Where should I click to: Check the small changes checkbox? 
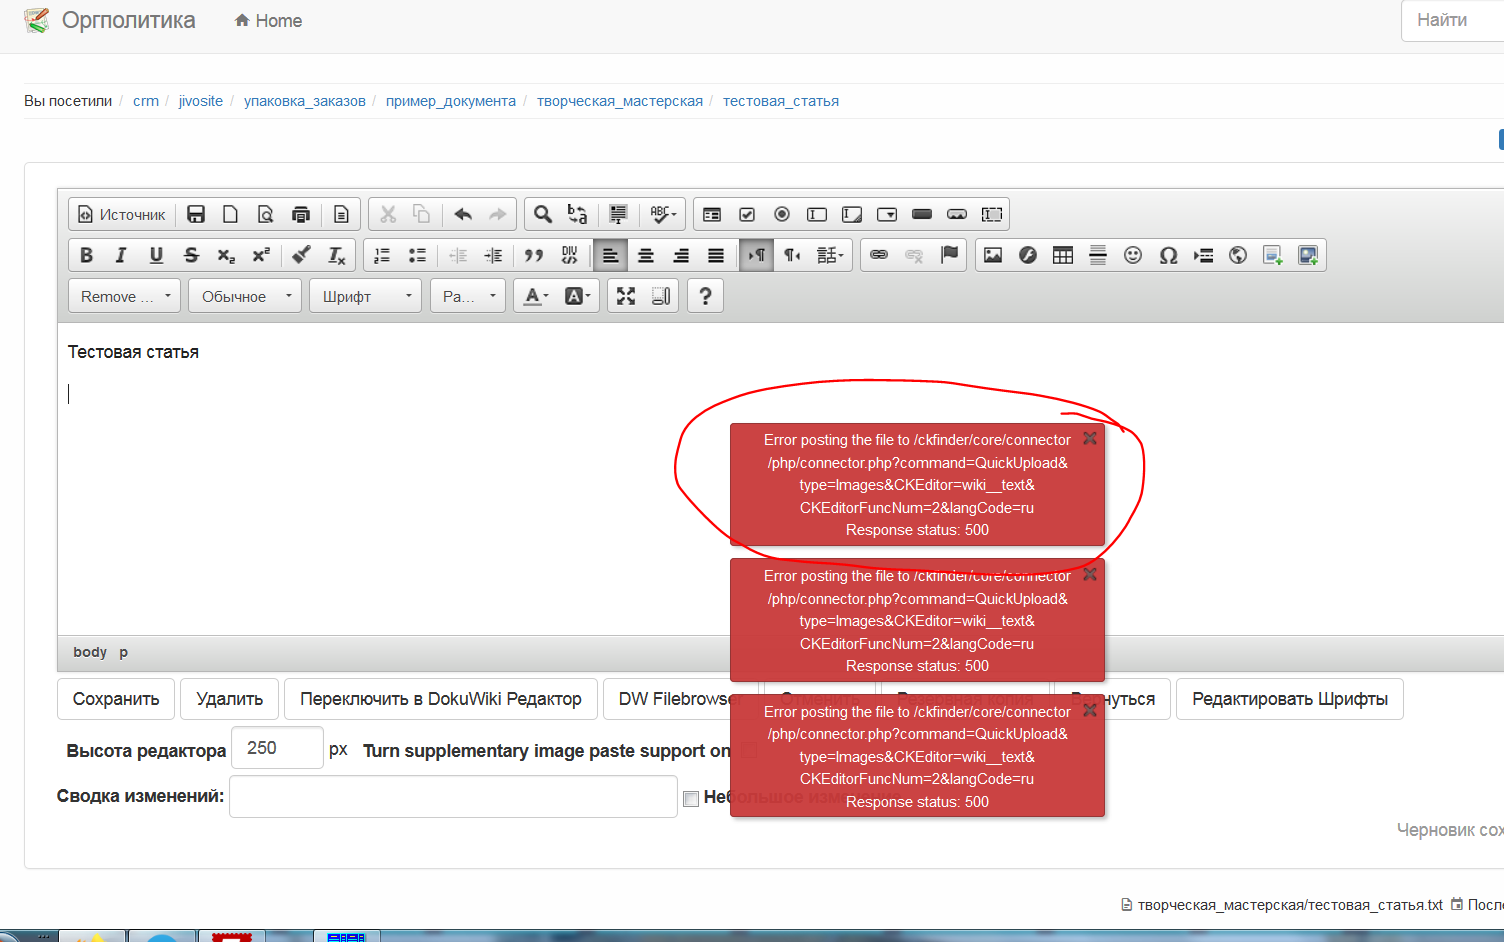[x=691, y=798]
